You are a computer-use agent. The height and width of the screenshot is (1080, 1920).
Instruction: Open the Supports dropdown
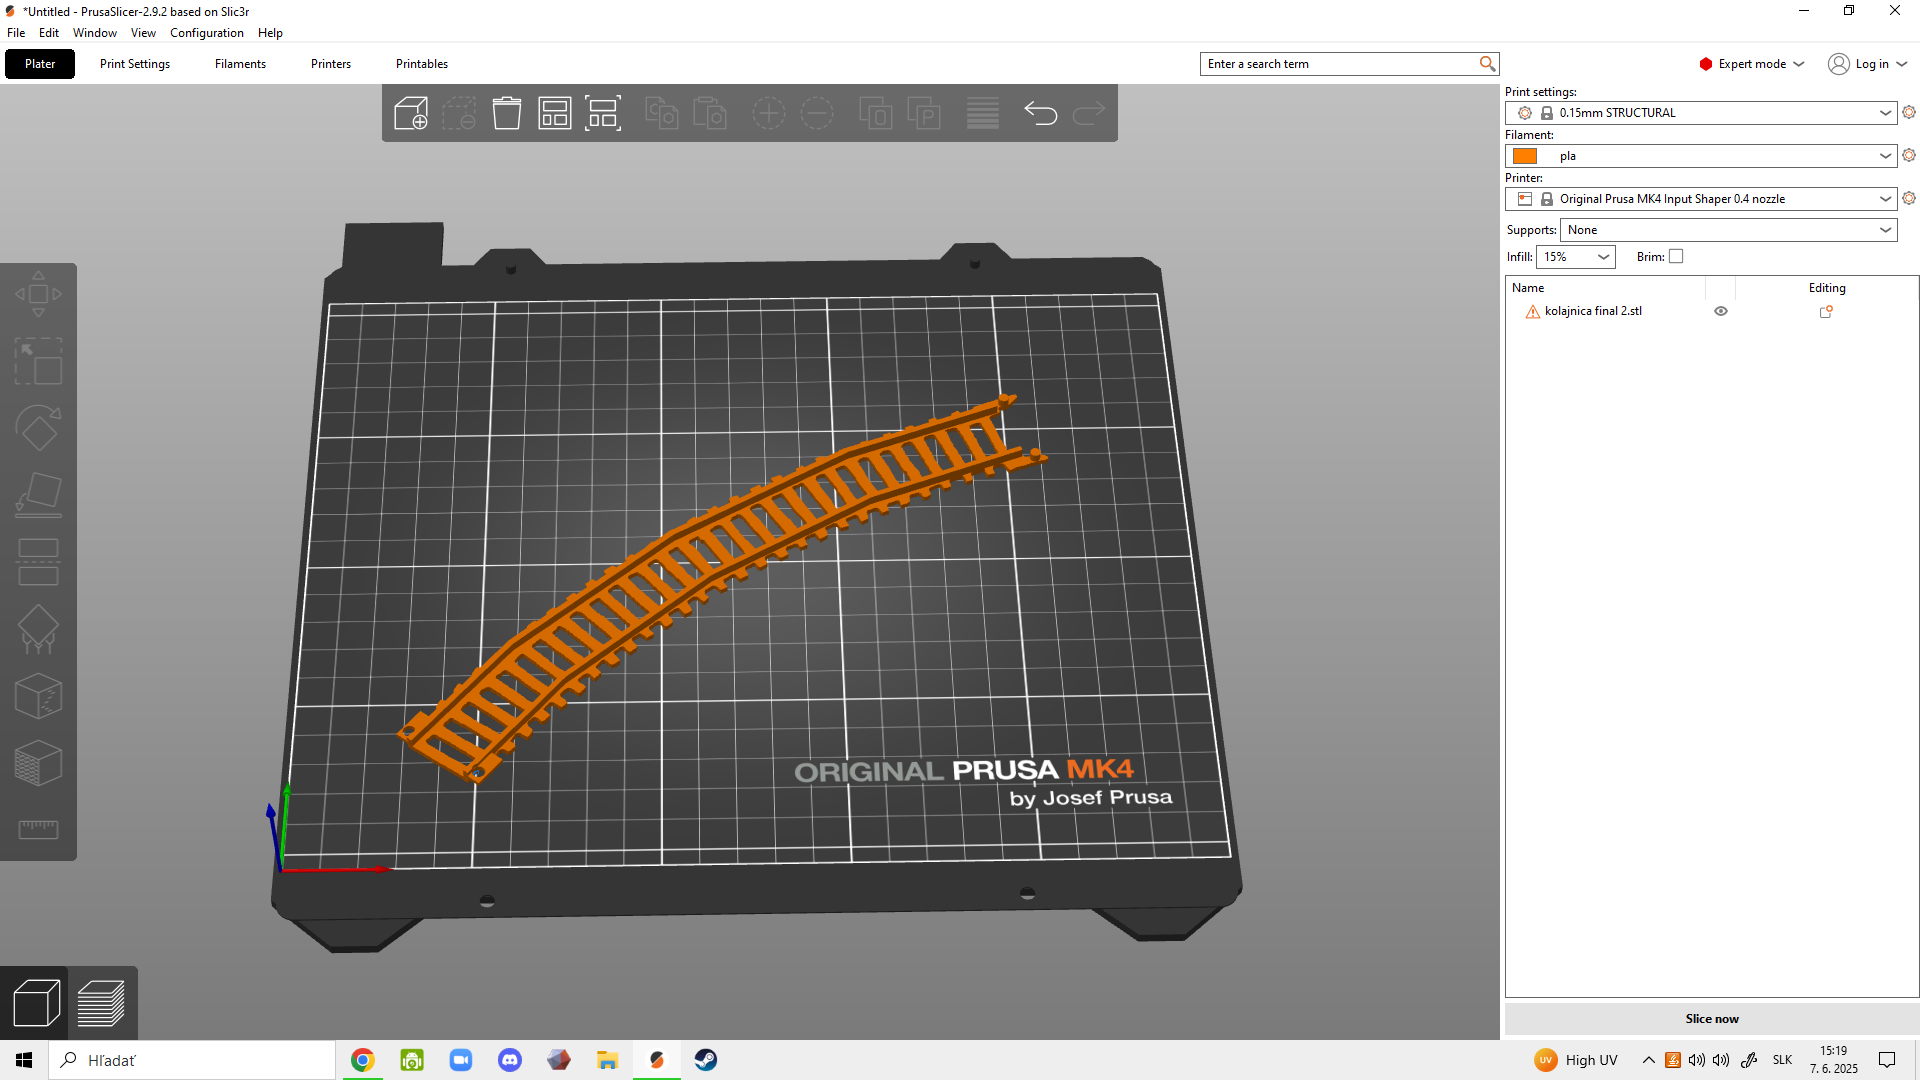[1728, 230]
